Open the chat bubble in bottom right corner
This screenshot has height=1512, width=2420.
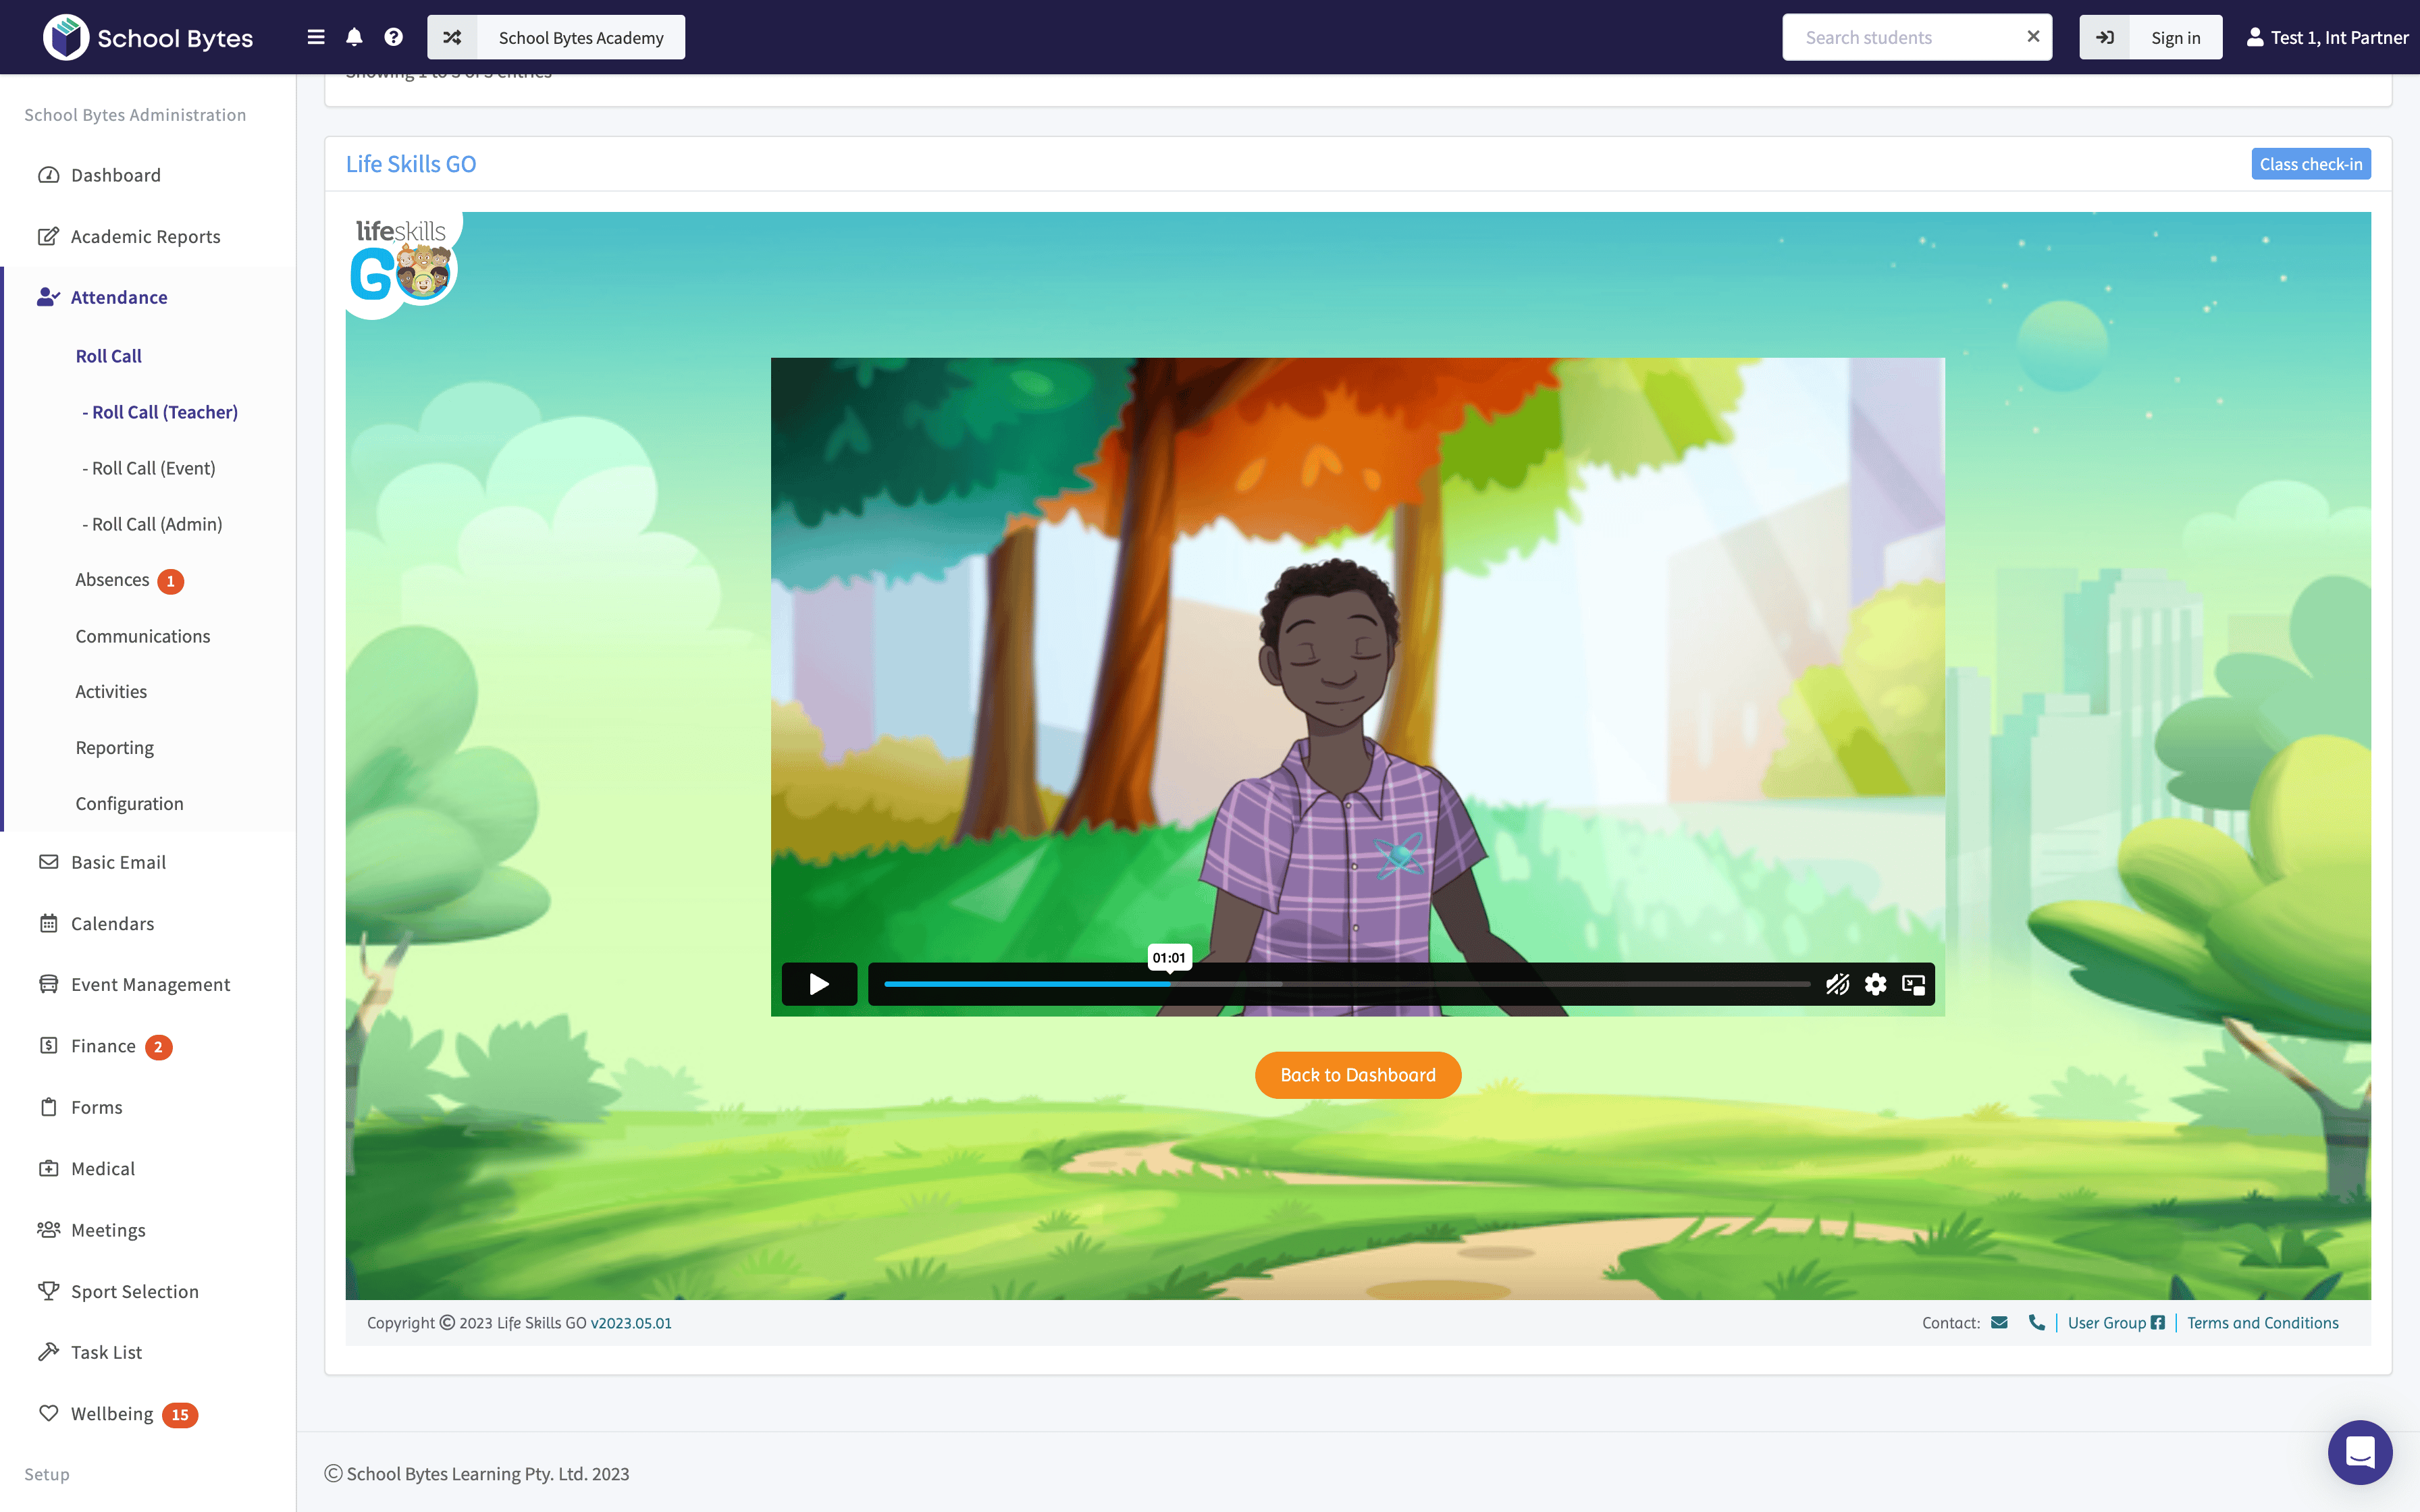coord(2360,1452)
